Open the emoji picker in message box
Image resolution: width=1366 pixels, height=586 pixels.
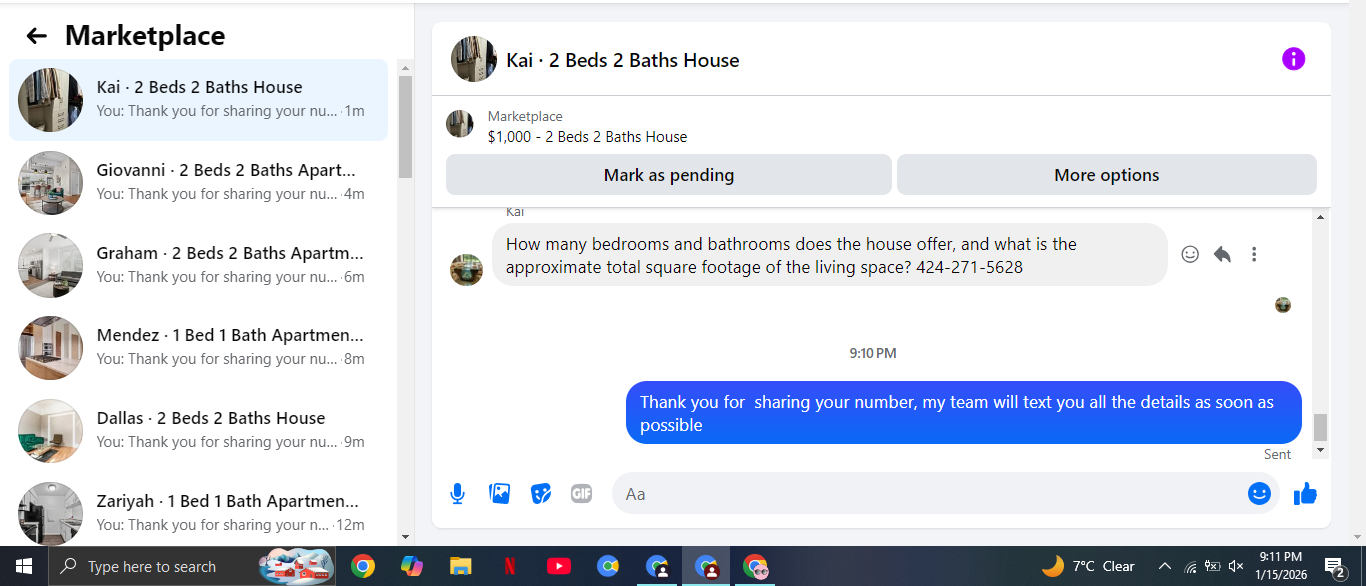tap(1259, 493)
